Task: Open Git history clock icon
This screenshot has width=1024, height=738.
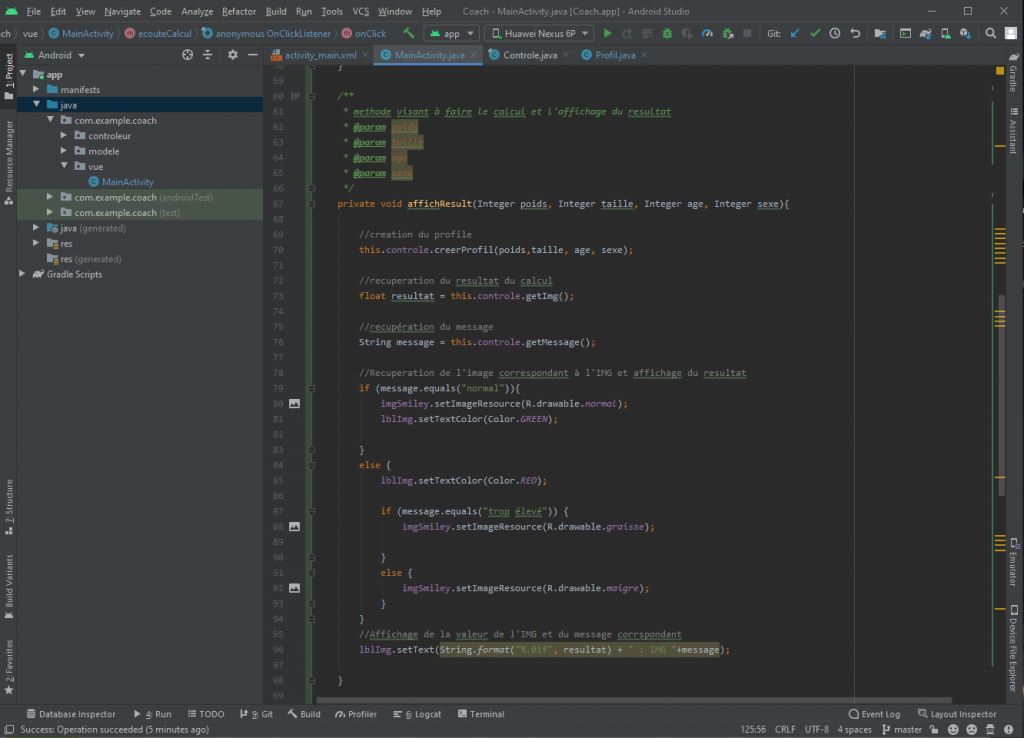Action: point(834,33)
